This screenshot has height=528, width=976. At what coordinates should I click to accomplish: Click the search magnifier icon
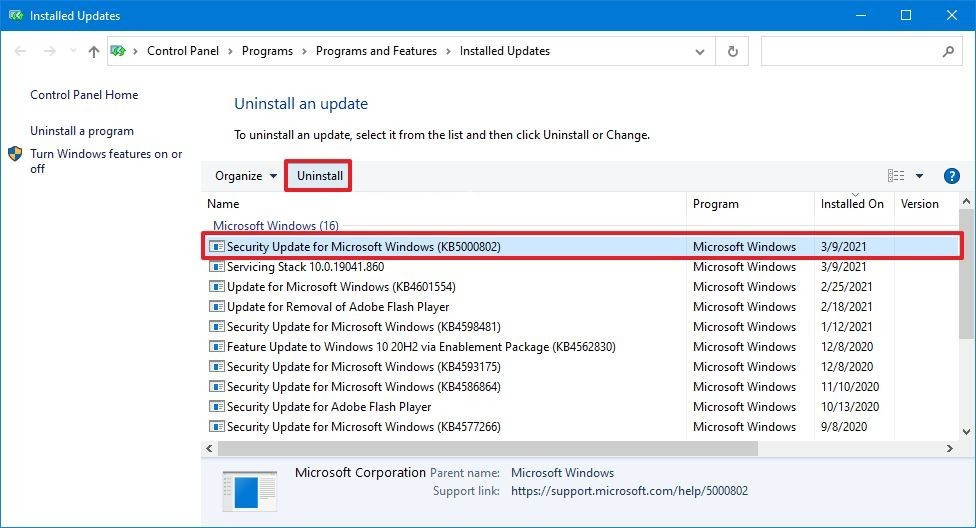pyautogui.click(x=948, y=51)
